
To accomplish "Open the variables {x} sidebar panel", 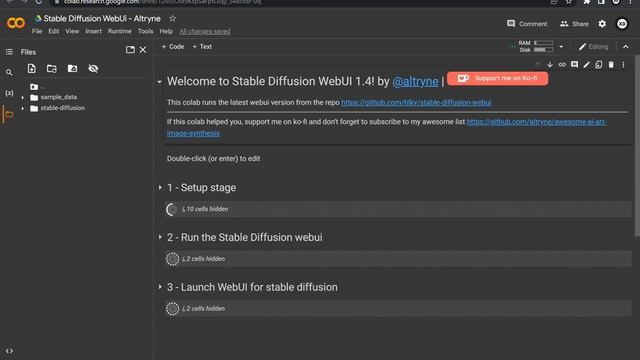I will (x=9, y=93).
